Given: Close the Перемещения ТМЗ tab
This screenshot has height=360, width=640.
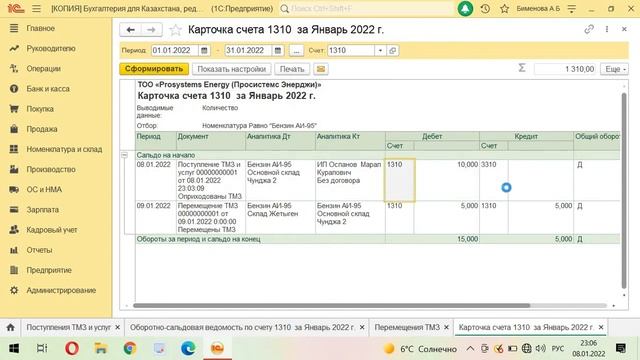Looking at the screenshot, I should pyautogui.click(x=446, y=327).
